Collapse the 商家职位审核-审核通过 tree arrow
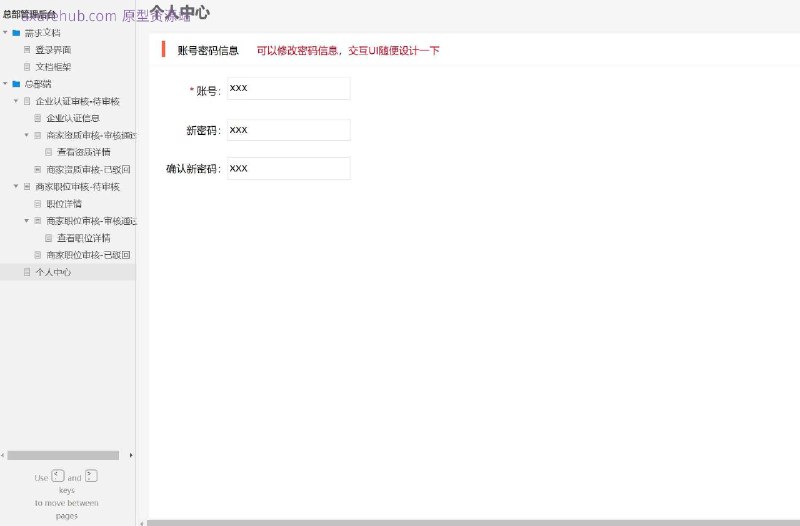This screenshot has width=800, height=526. (27, 221)
